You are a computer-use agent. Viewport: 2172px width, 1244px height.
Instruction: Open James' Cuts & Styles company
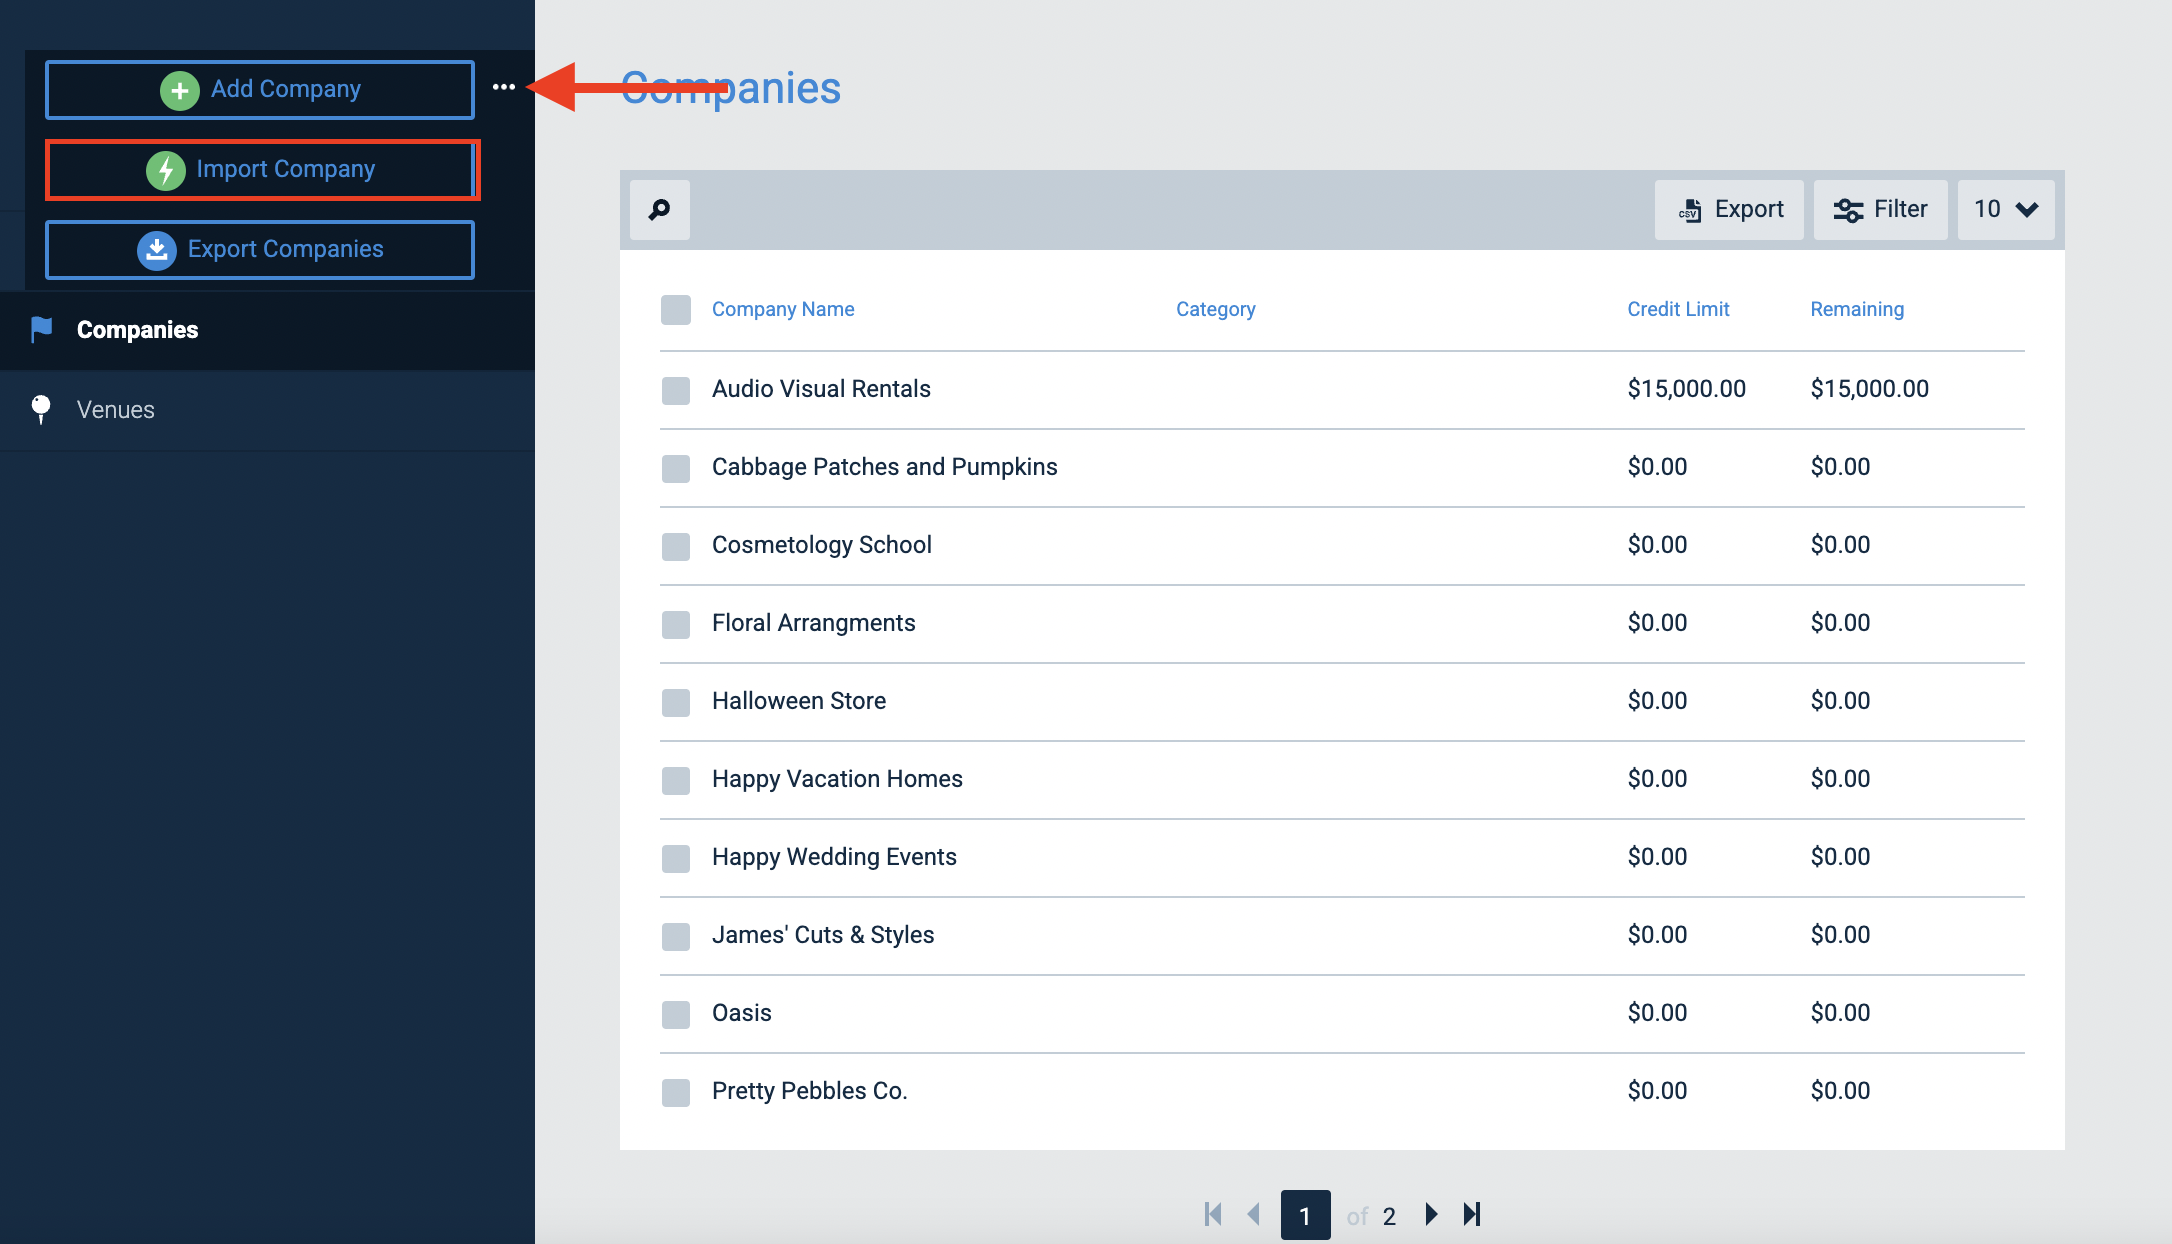823,935
